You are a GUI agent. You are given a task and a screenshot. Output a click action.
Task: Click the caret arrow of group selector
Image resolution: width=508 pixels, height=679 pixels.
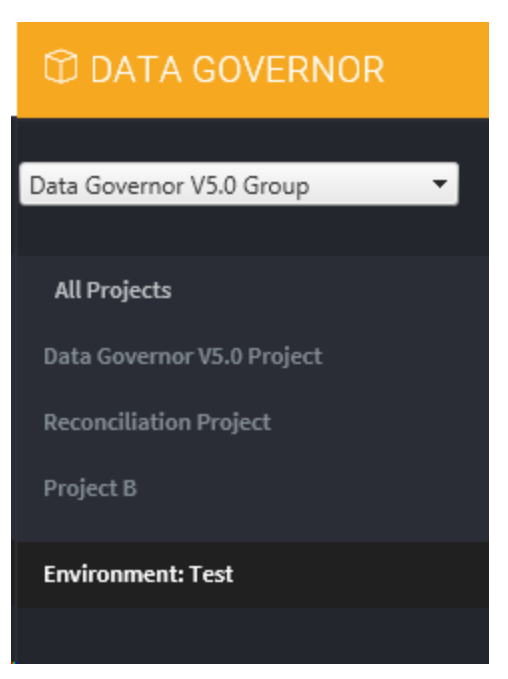point(440,184)
